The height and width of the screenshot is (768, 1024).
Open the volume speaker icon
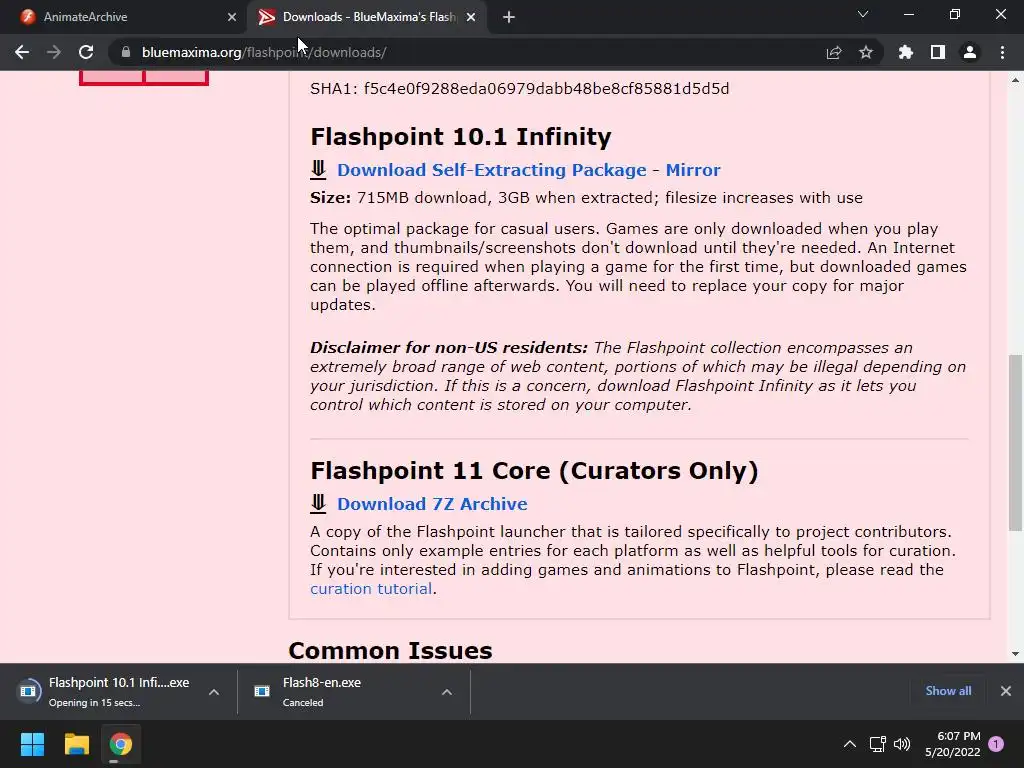click(x=902, y=744)
